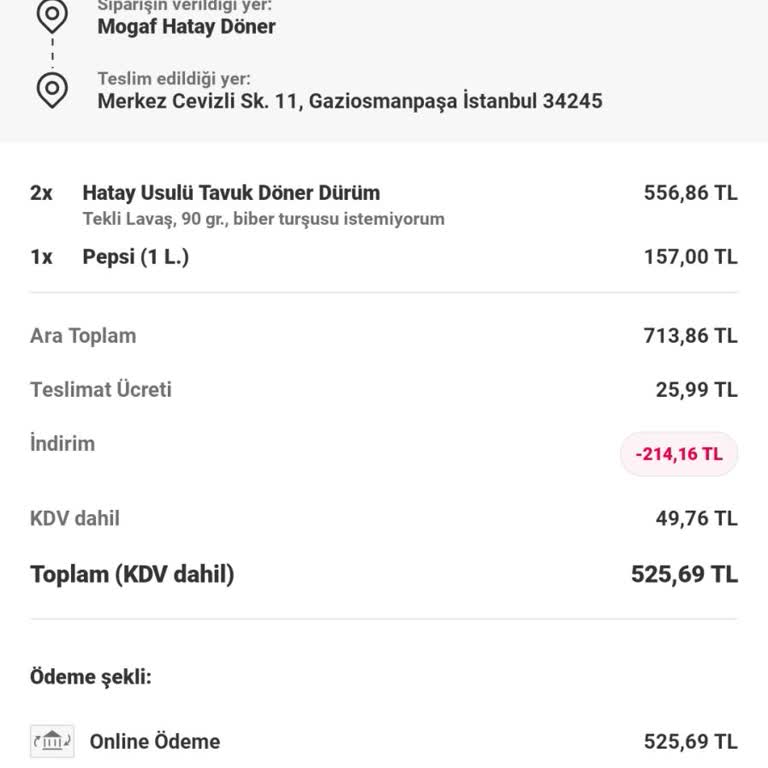Click the 49,76 TL KDV amount
Screen dimensions: 768x768
[696, 518]
